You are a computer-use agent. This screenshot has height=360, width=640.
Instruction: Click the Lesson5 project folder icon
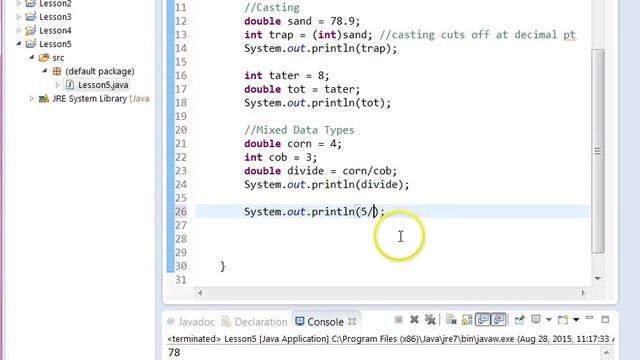pyautogui.click(x=31, y=44)
